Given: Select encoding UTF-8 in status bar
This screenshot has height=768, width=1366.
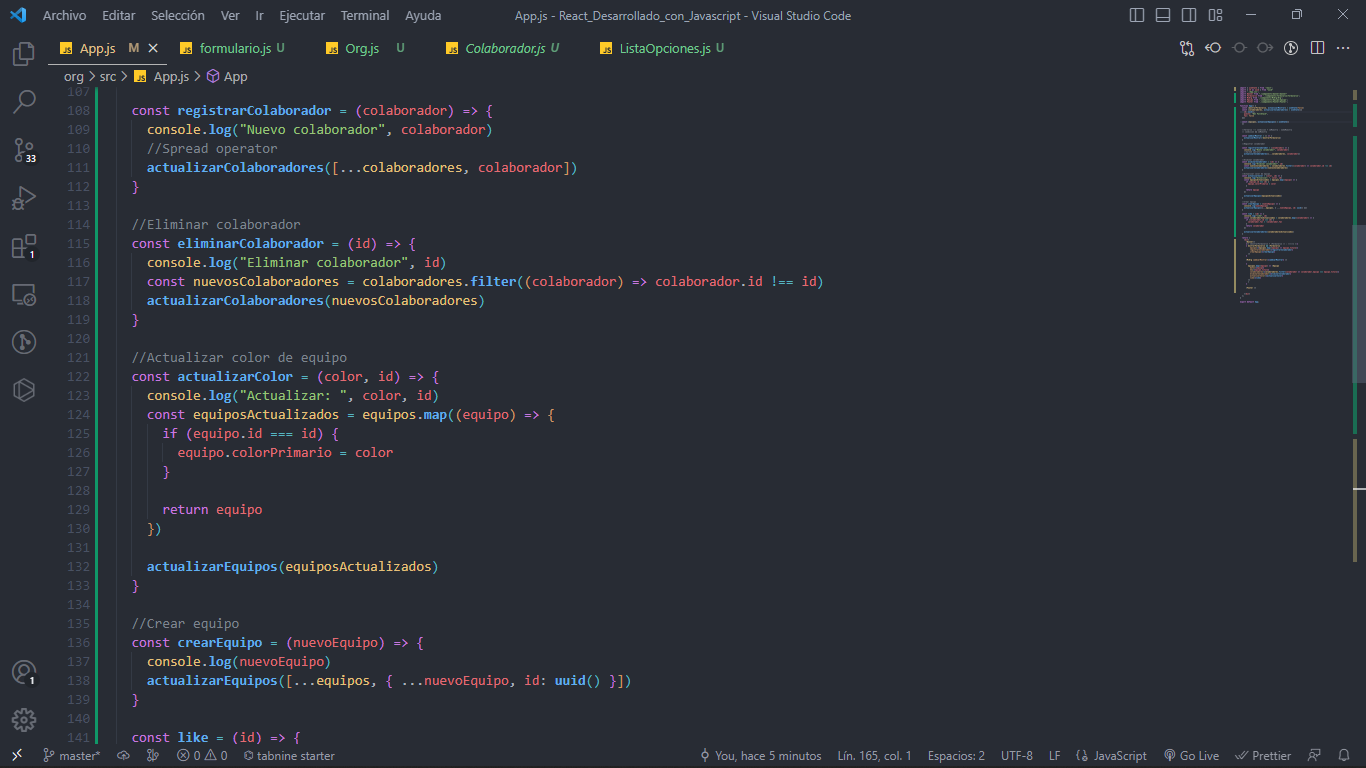Looking at the screenshot, I should tap(1016, 756).
